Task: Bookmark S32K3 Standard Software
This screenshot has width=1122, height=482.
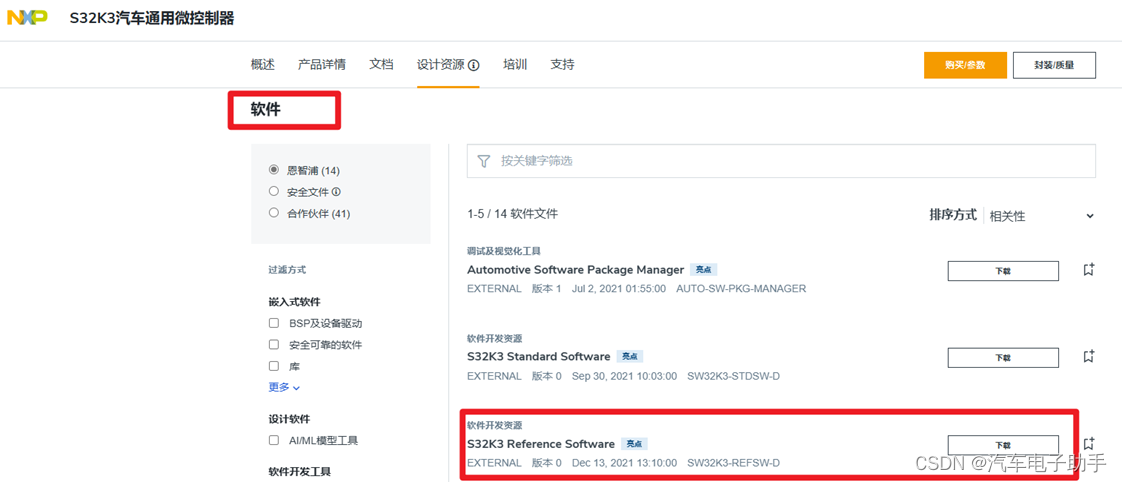Action: pyautogui.click(x=1088, y=355)
